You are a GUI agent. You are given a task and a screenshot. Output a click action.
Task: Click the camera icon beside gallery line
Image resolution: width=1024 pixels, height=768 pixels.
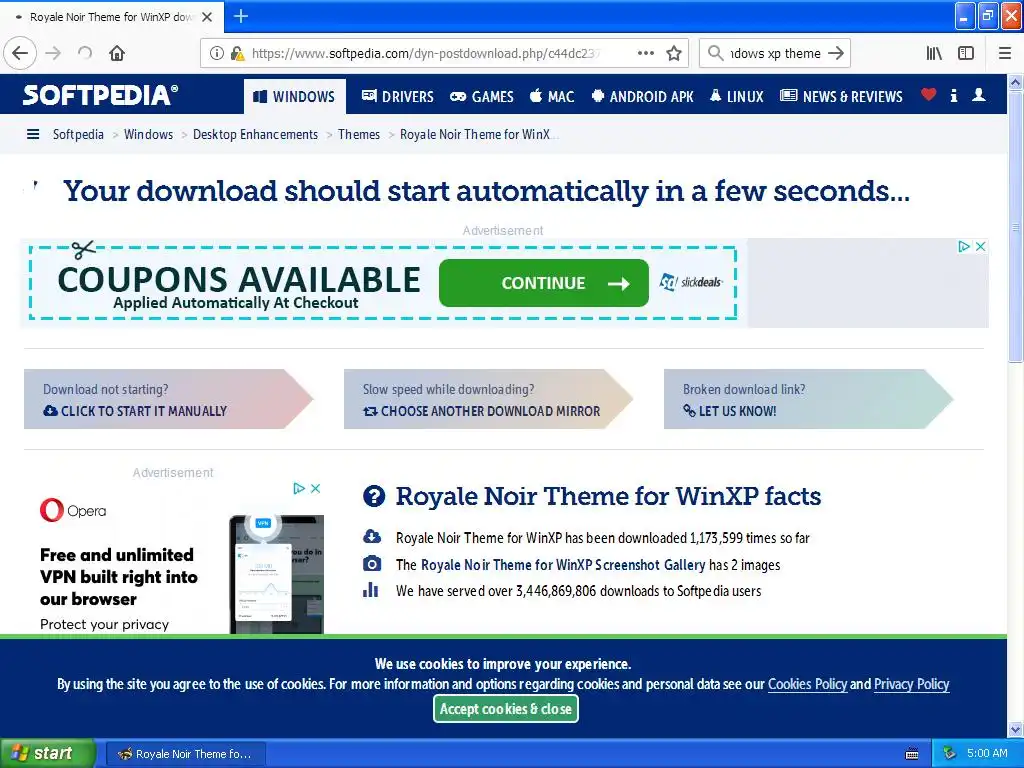click(x=372, y=564)
